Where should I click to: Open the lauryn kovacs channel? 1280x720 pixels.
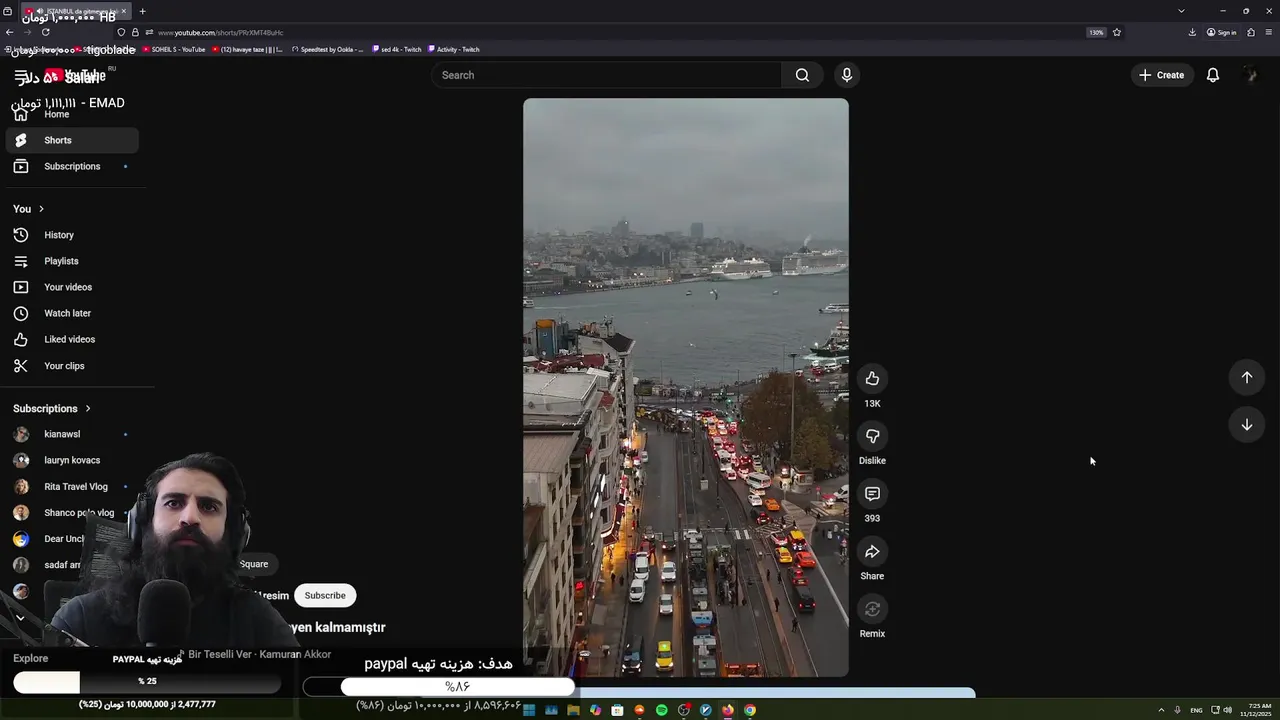point(72,460)
